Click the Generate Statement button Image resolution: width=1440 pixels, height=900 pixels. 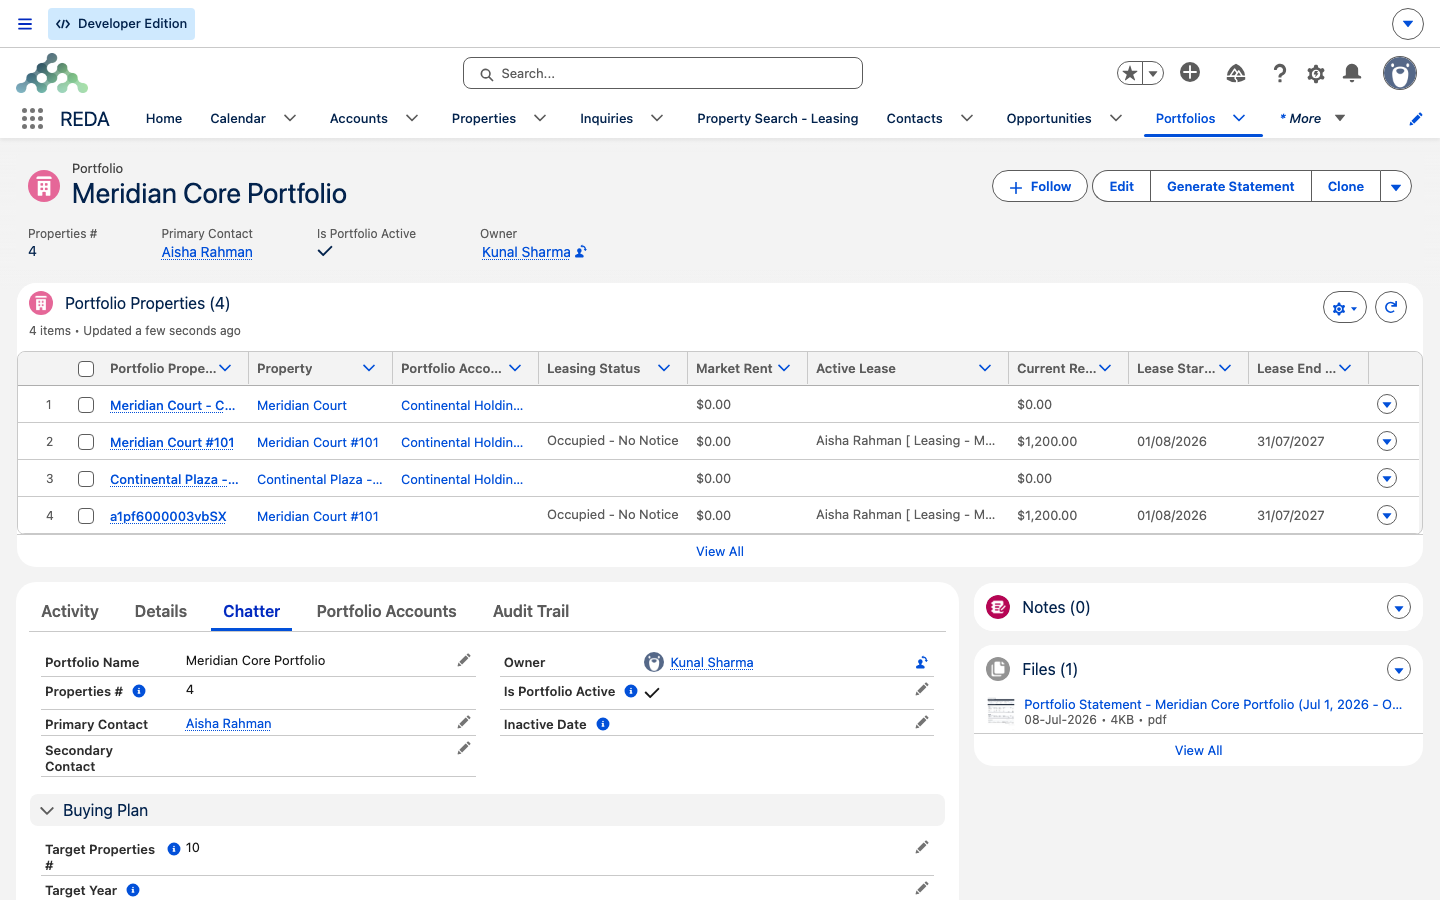(x=1231, y=187)
